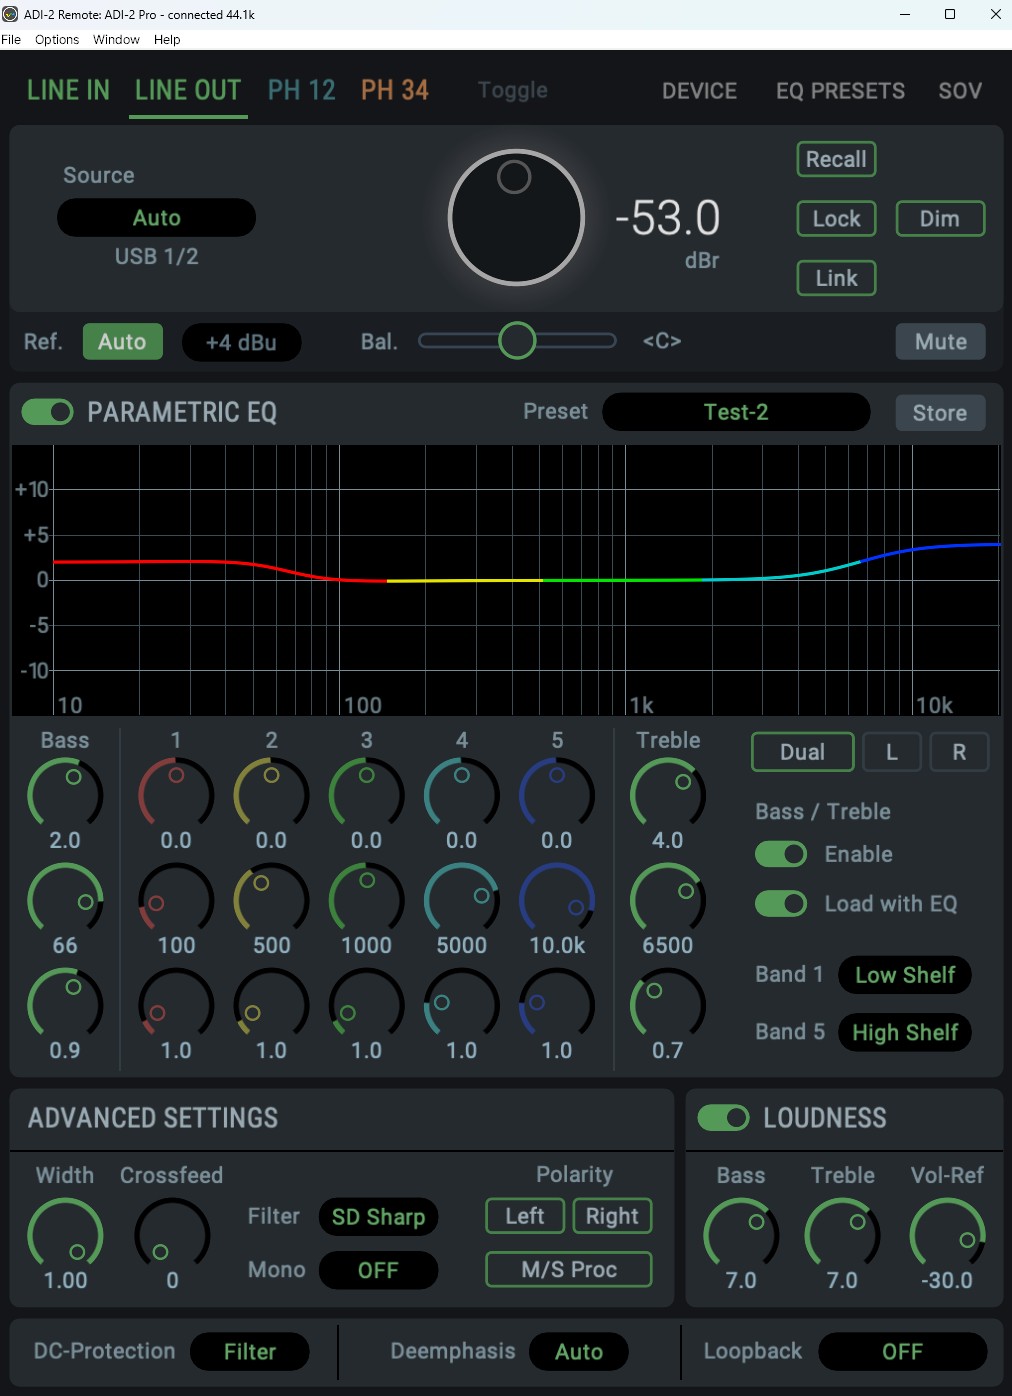Click Band 1 red gain knob

tap(176, 795)
